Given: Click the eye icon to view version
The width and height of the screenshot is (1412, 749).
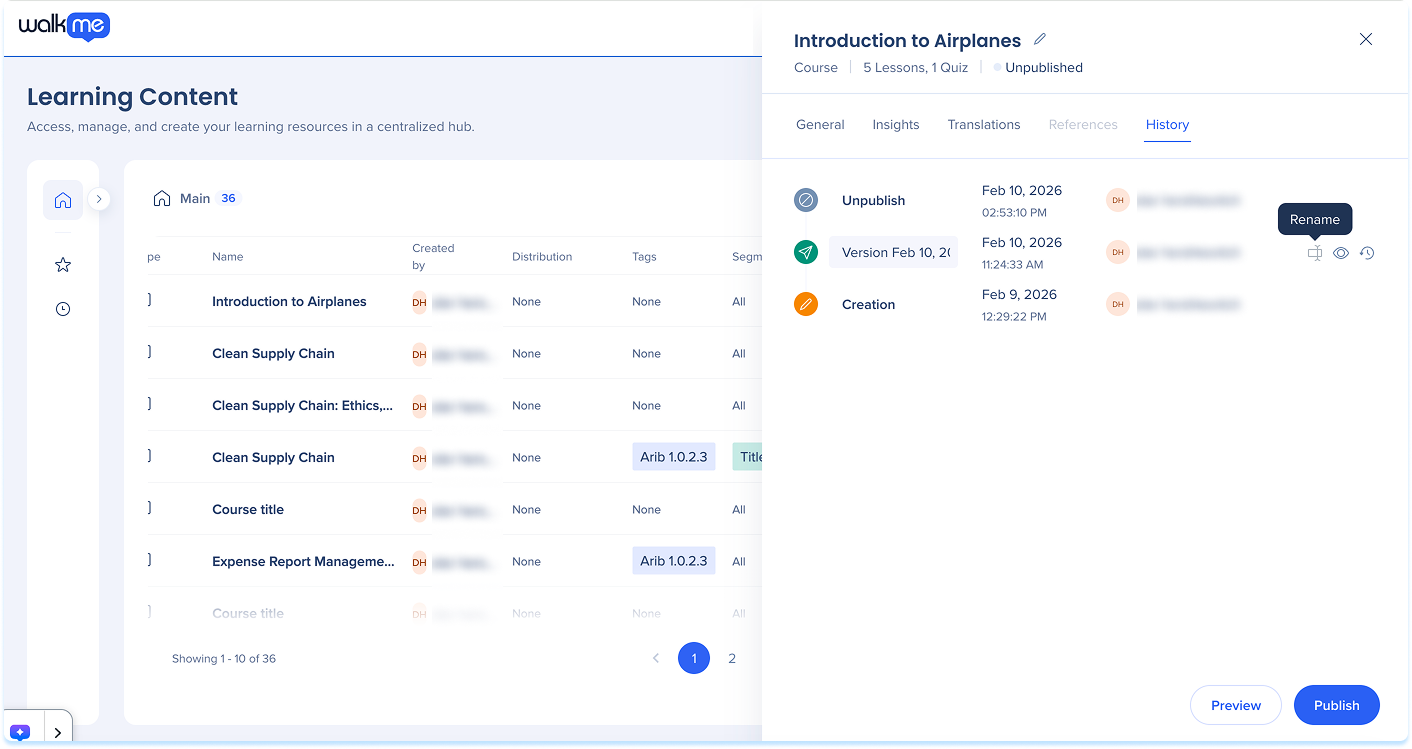Looking at the screenshot, I should (x=1341, y=254).
